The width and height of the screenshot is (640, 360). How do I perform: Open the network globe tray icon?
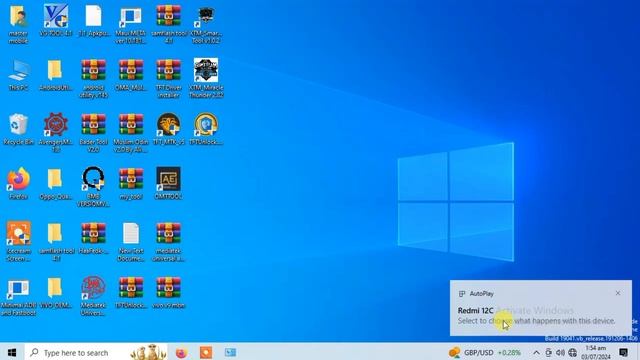(x=573, y=353)
